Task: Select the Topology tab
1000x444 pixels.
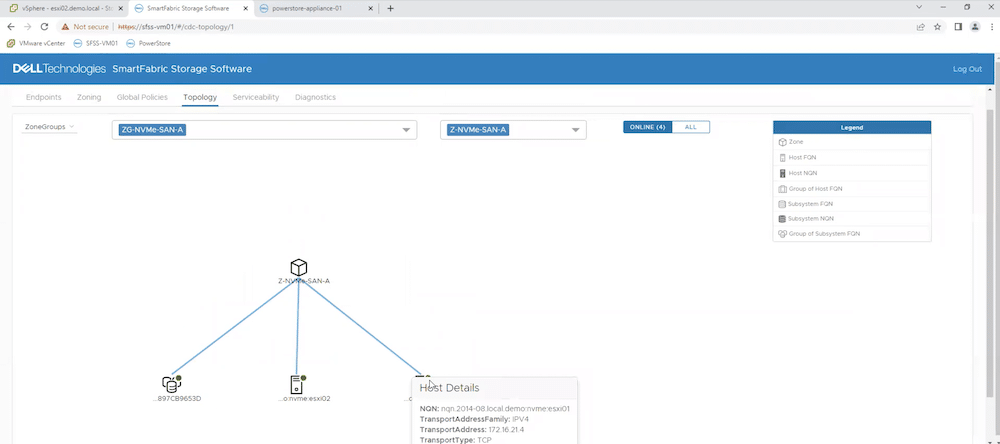Action: click(x=200, y=97)
